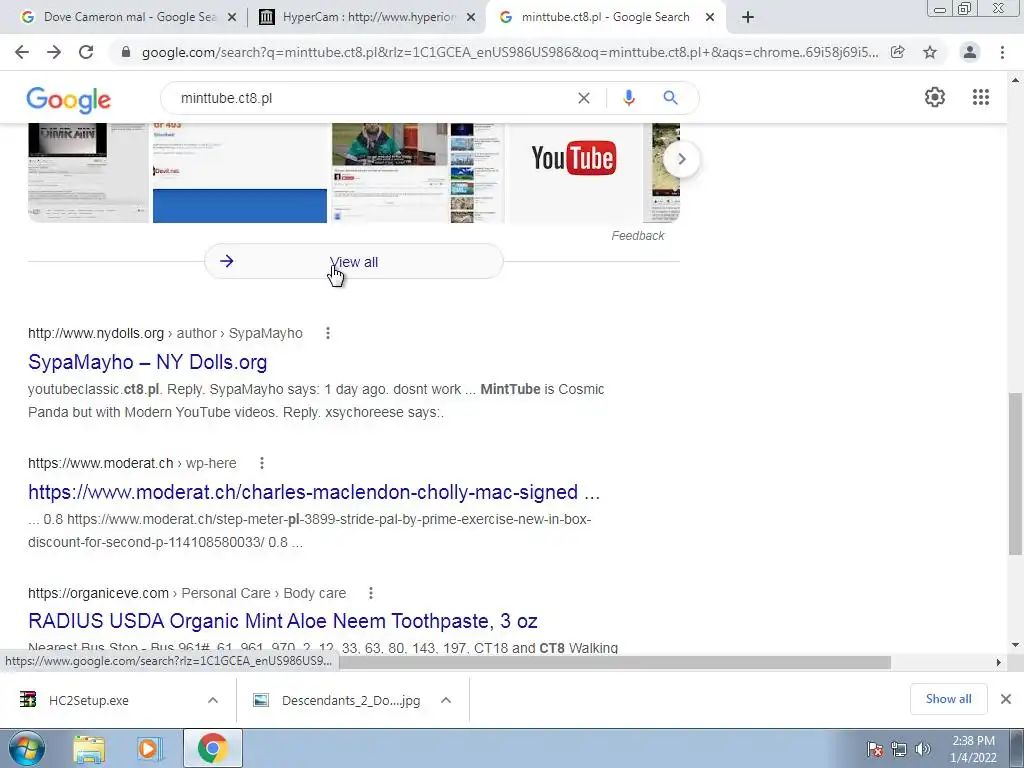The image size is (1024, 768).
Task: Reload the current Google search page
Action: point(86,52)
